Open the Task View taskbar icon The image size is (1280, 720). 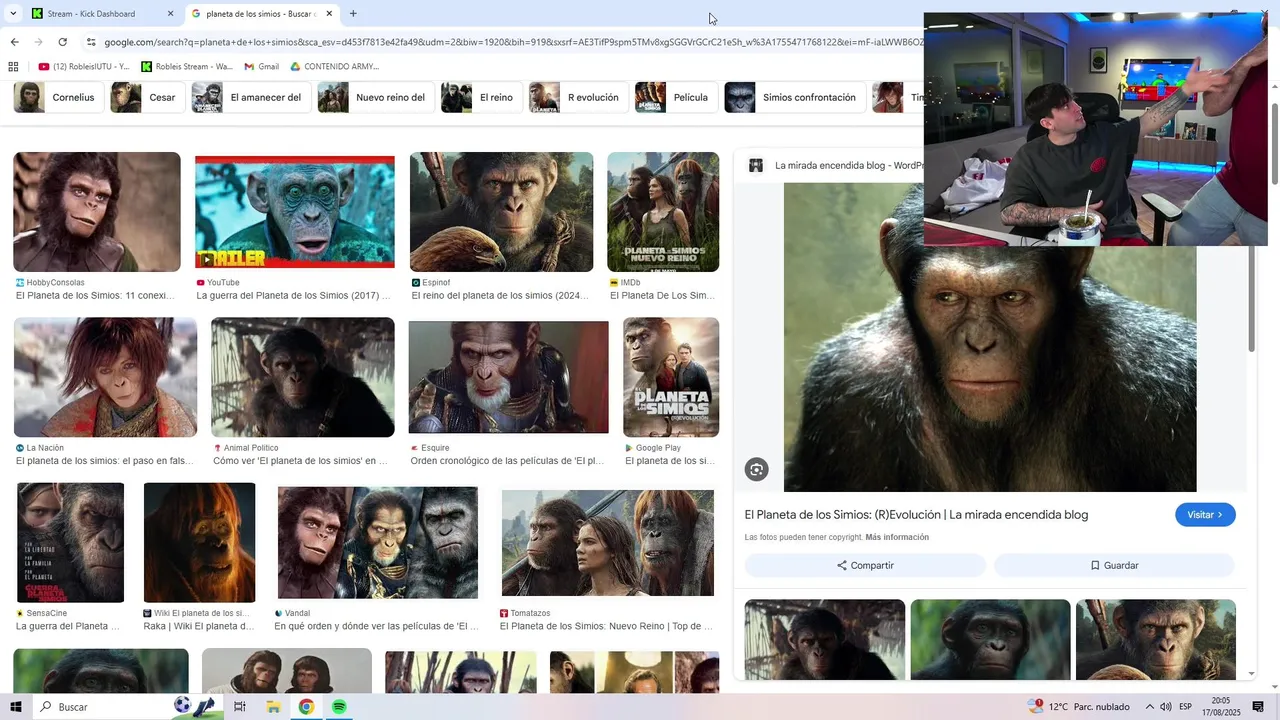[240, 707]
